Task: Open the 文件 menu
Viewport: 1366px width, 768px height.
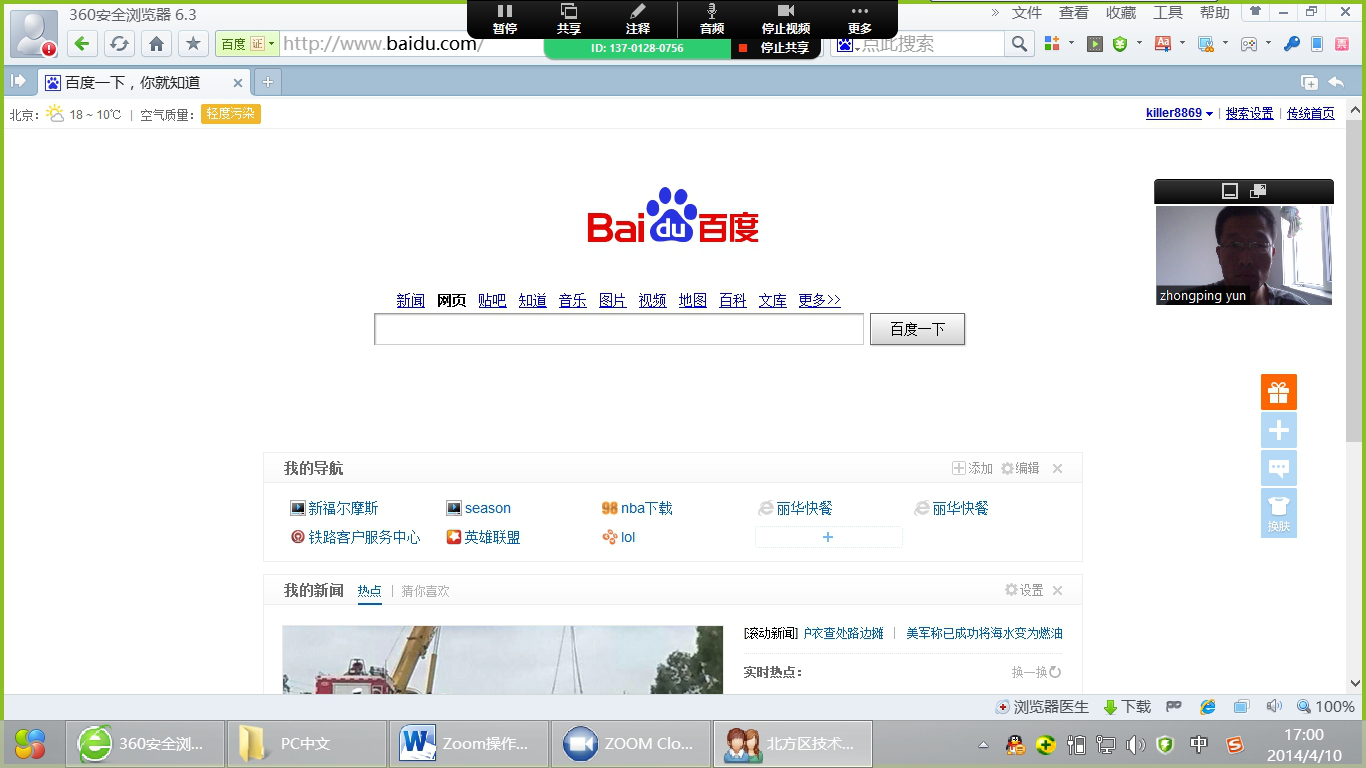Action: click(x=1027, y=12)
